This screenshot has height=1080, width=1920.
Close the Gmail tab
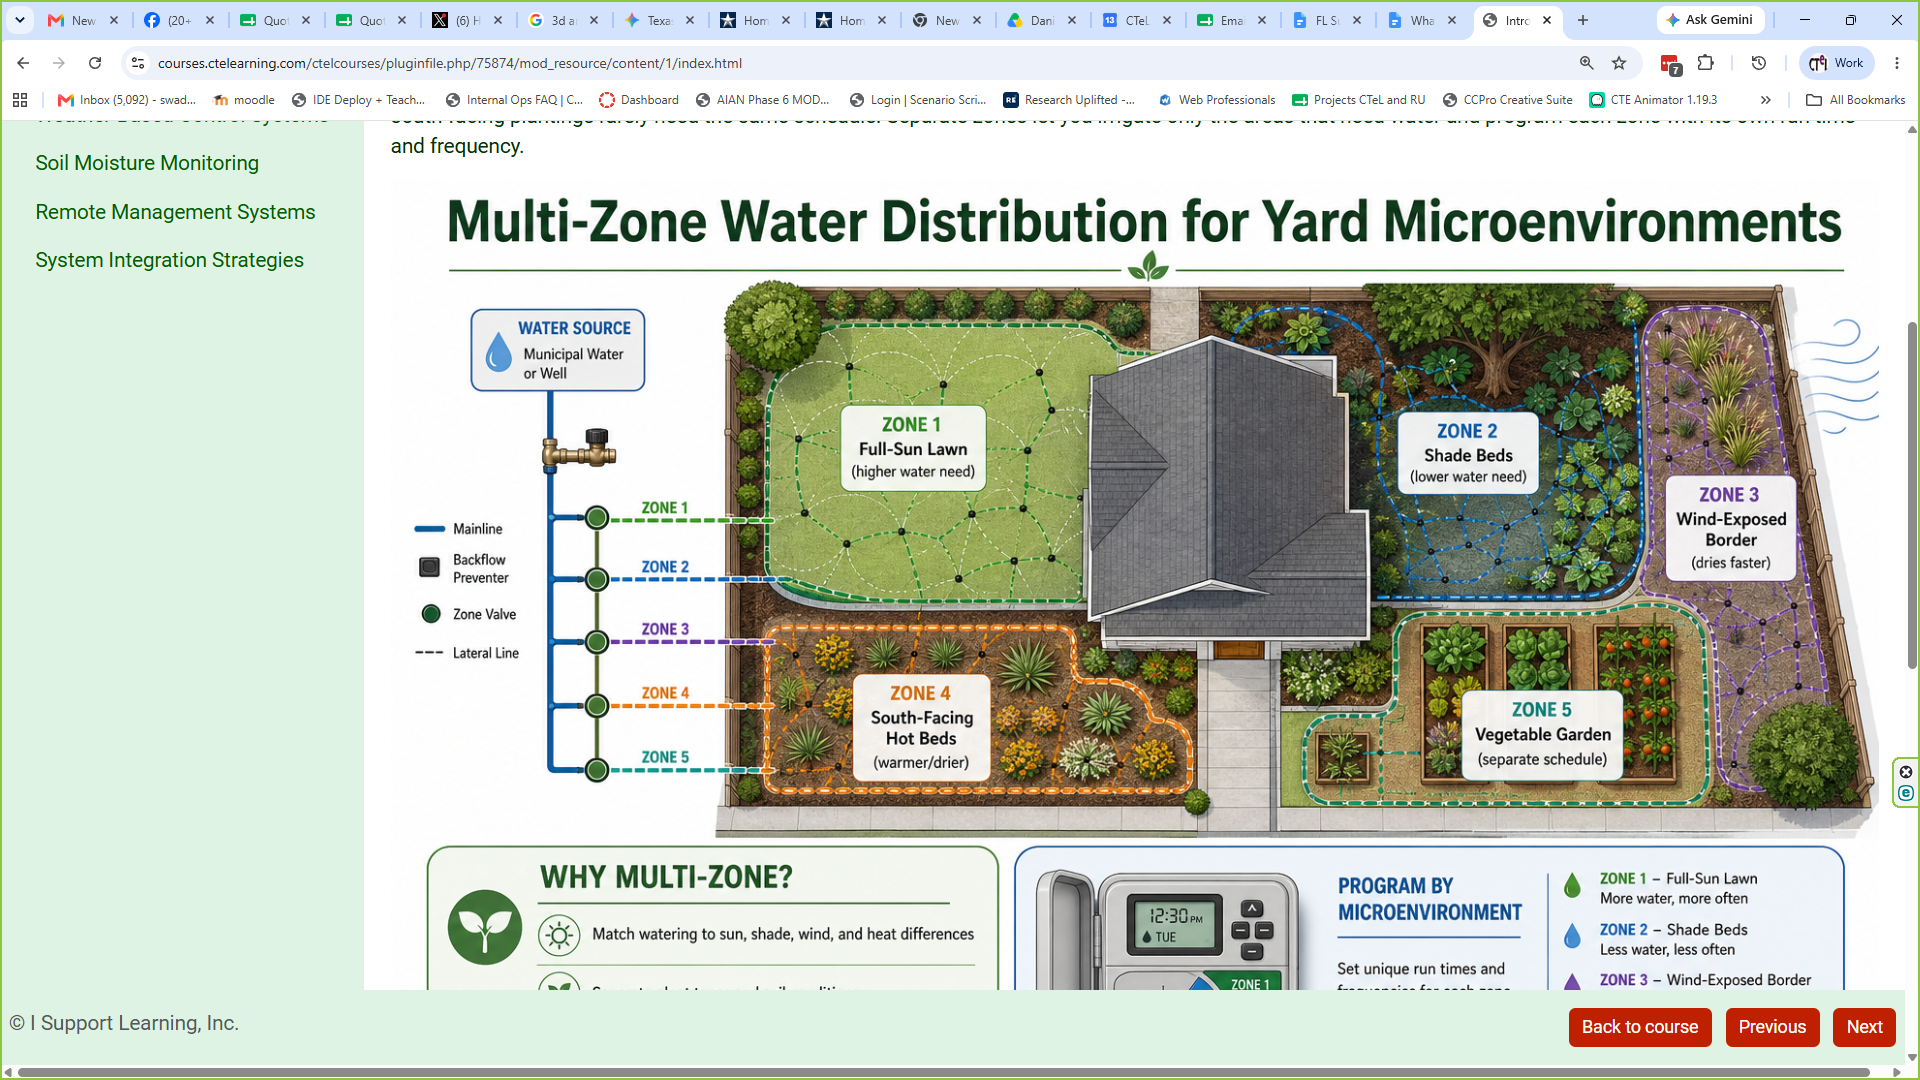(x=114, y=20)
